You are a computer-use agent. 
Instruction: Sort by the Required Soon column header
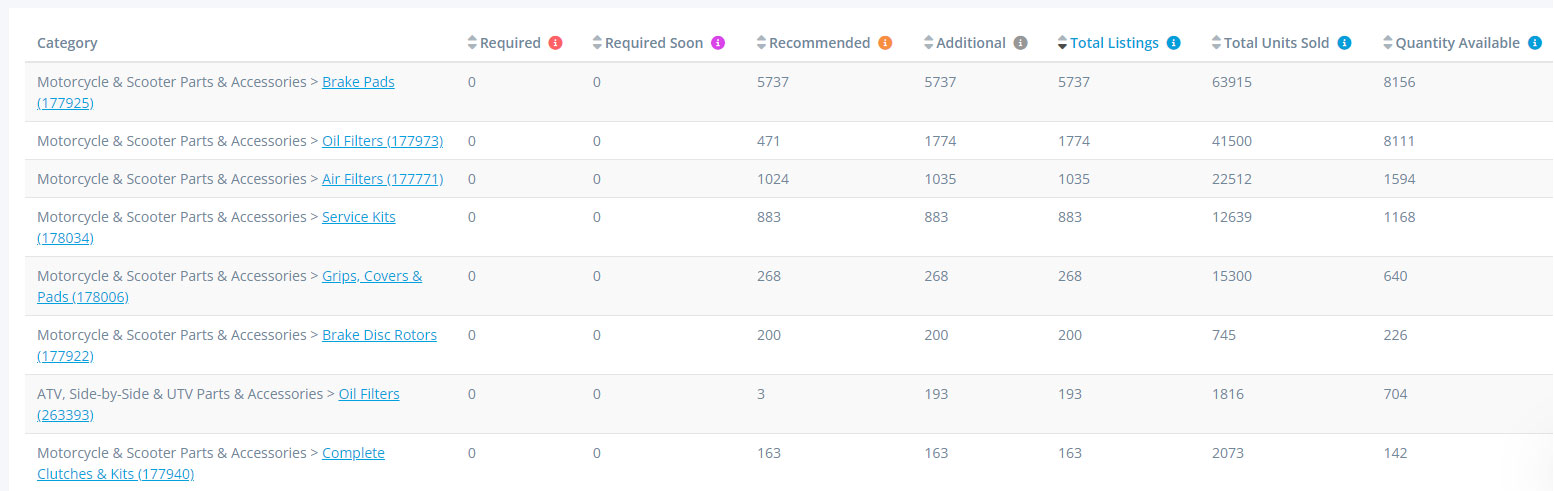click(651, 43)
